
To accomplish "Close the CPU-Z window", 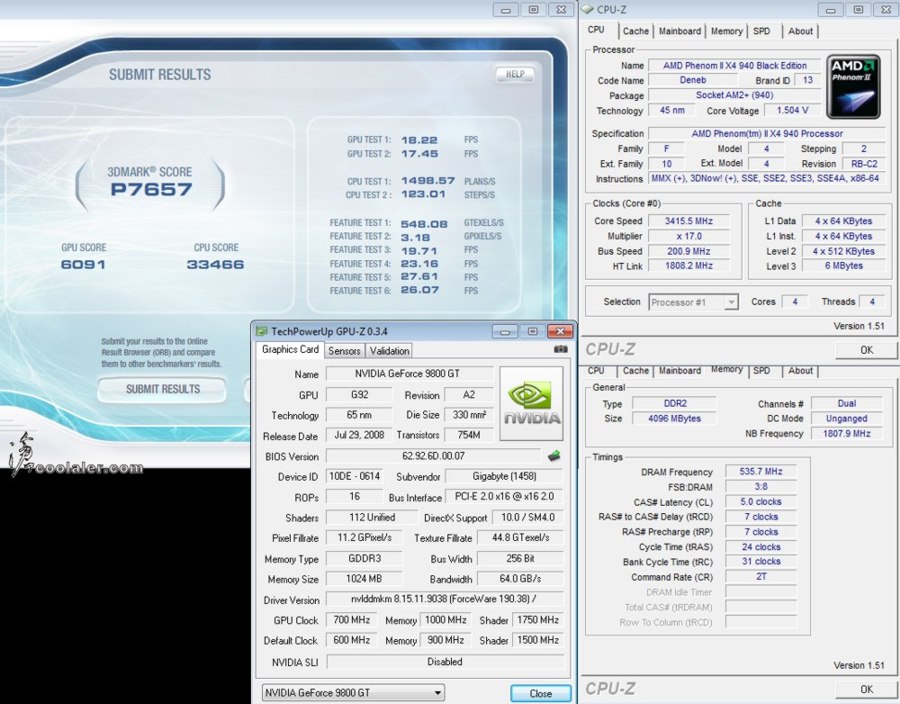I will pos(885,9).
